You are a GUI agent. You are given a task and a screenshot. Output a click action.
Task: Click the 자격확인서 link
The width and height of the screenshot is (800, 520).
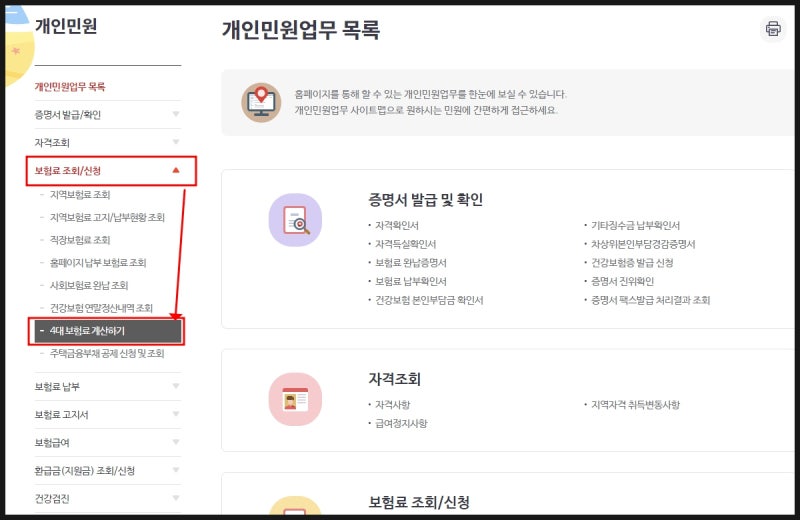pos(397,226)
